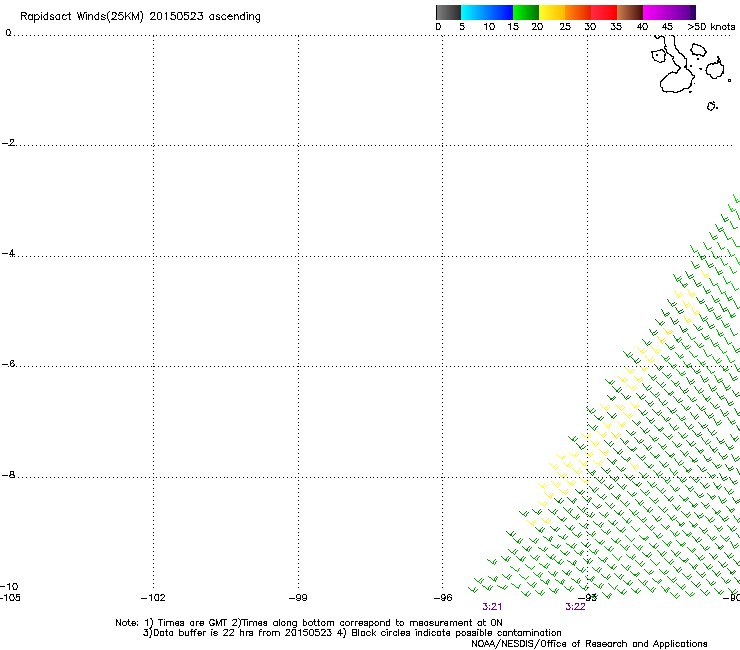This screenshot has width=740, height=650.
Task: Click the purple time stamp '3:22'
Action: point(575,607)
